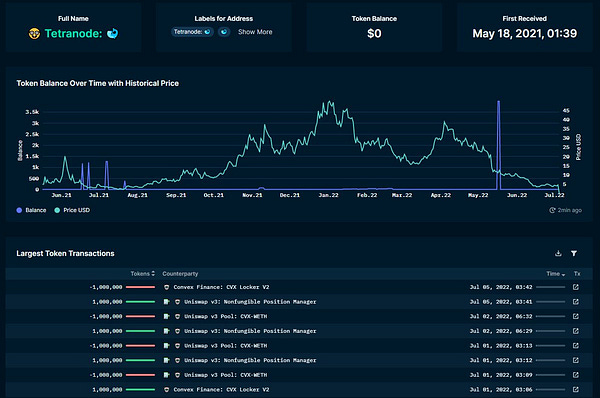
Task: Click the Nov.21 label on the chart axis
Action: (x=252, y=195)
